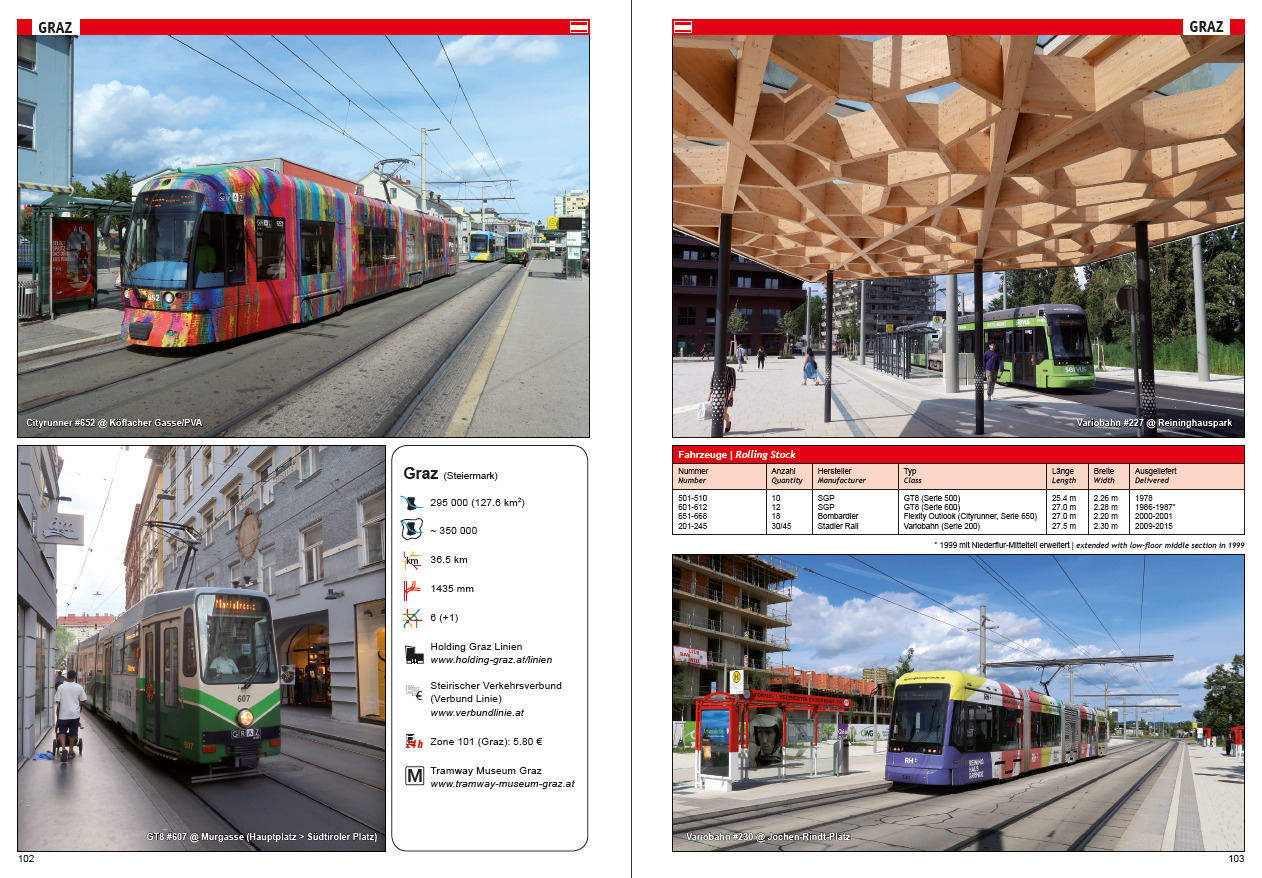Image resolution: width=1262 pixels, height=878 pixels.
Task: Select the Variobahn #227 Reininghauspark photo
Action: [957, 235]
